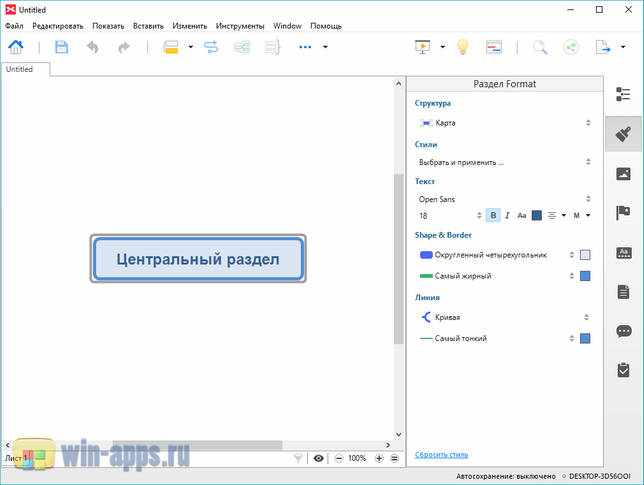Toggle italic text formatting
This screenshot has height=485, width=644.
tap(507, 215)
